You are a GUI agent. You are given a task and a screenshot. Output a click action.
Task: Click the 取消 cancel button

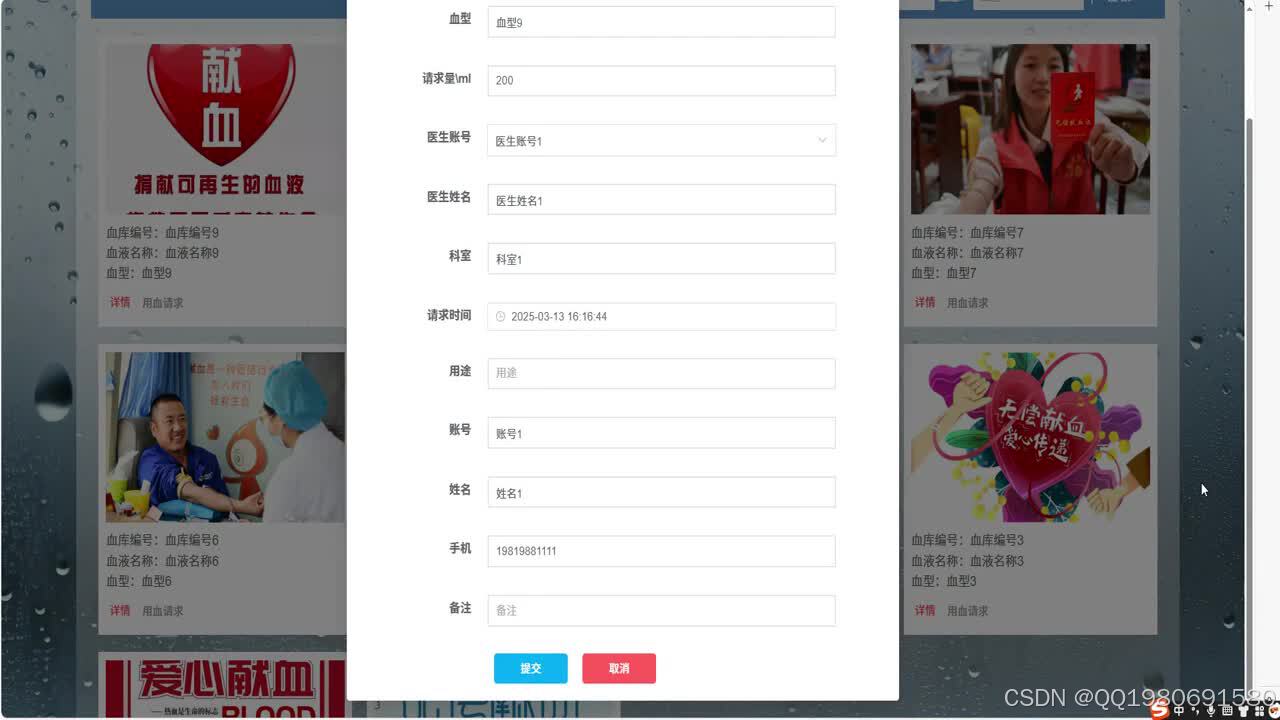click(619, 668)
